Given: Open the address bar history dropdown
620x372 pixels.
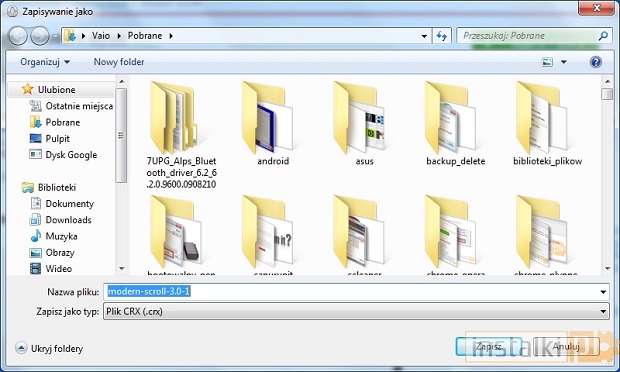Looking at the screenshot, I should coord(424,36).
